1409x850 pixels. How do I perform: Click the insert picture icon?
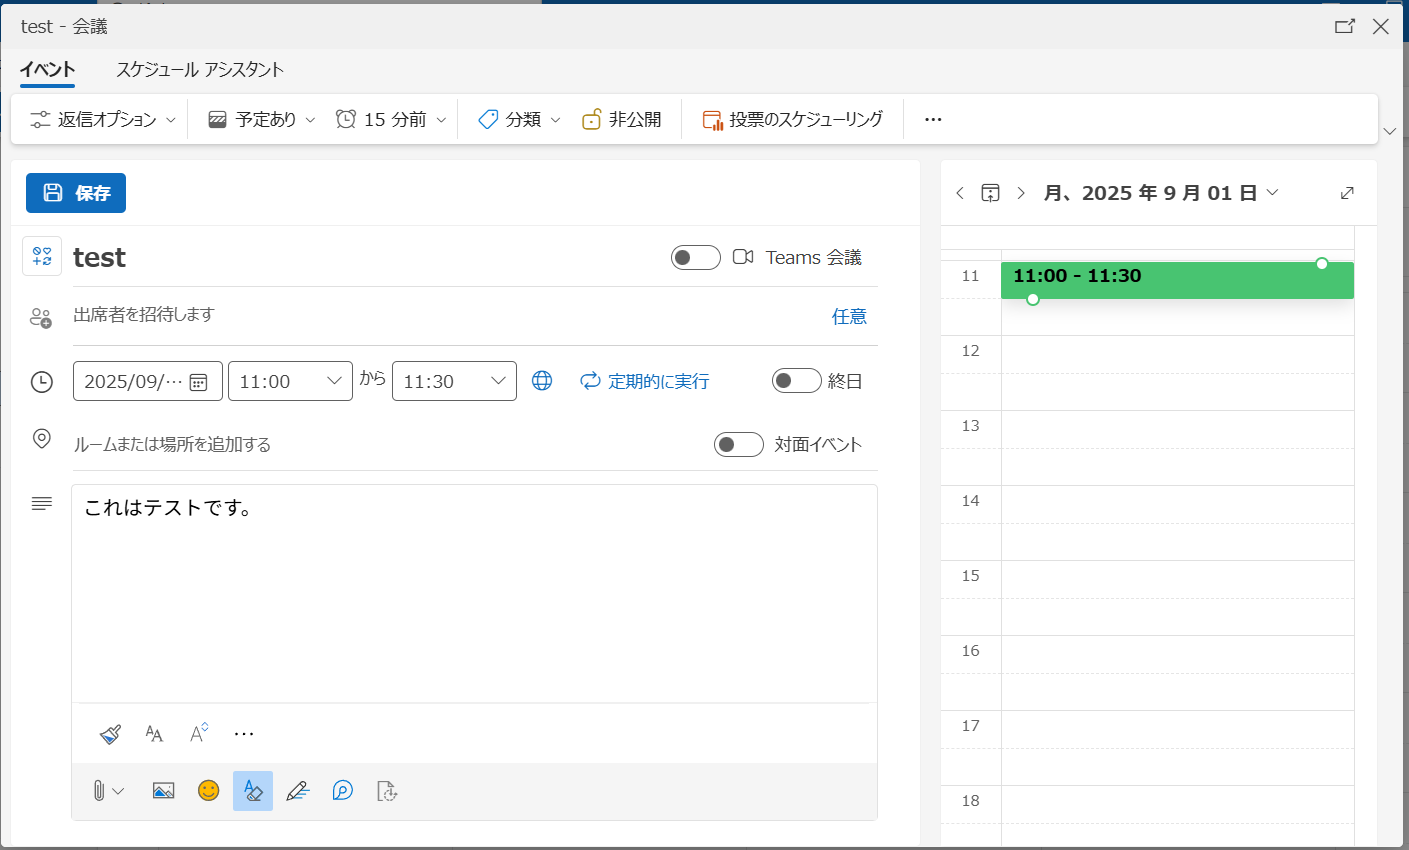coord(164,791)
